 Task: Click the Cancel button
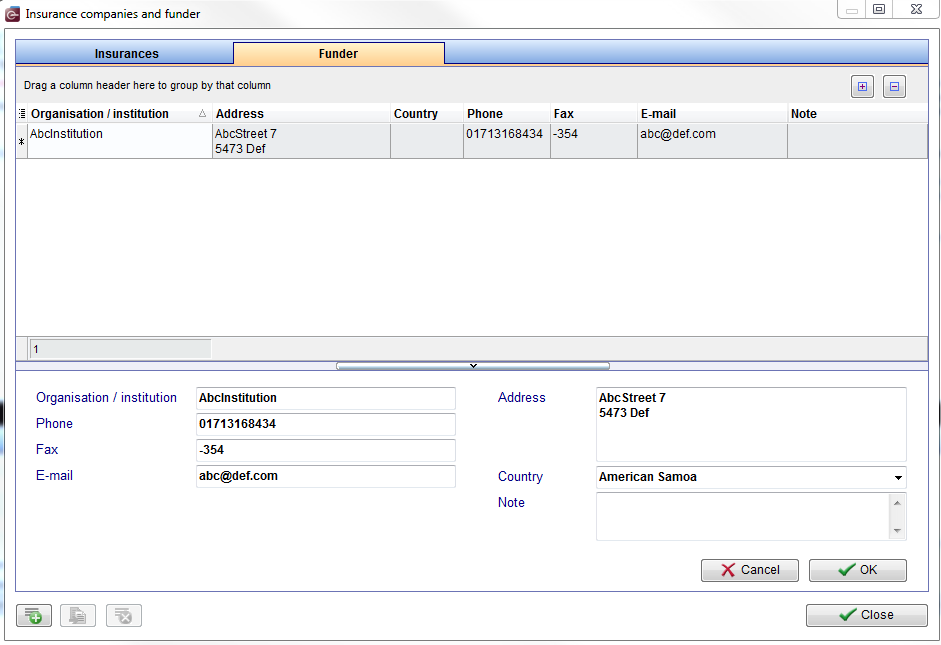click(x=750, y=570)
